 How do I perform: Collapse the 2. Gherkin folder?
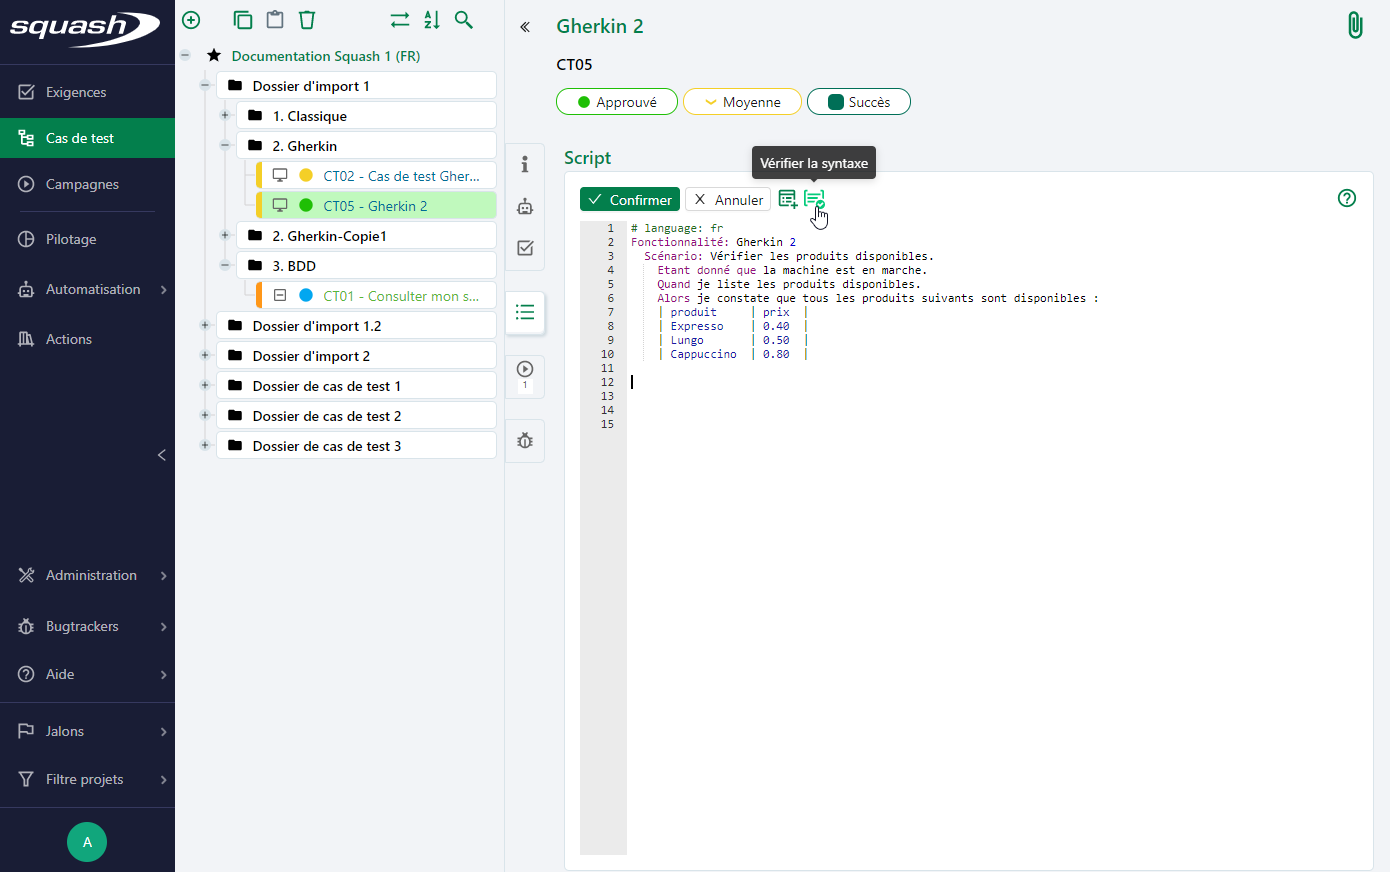pos(225,146)
